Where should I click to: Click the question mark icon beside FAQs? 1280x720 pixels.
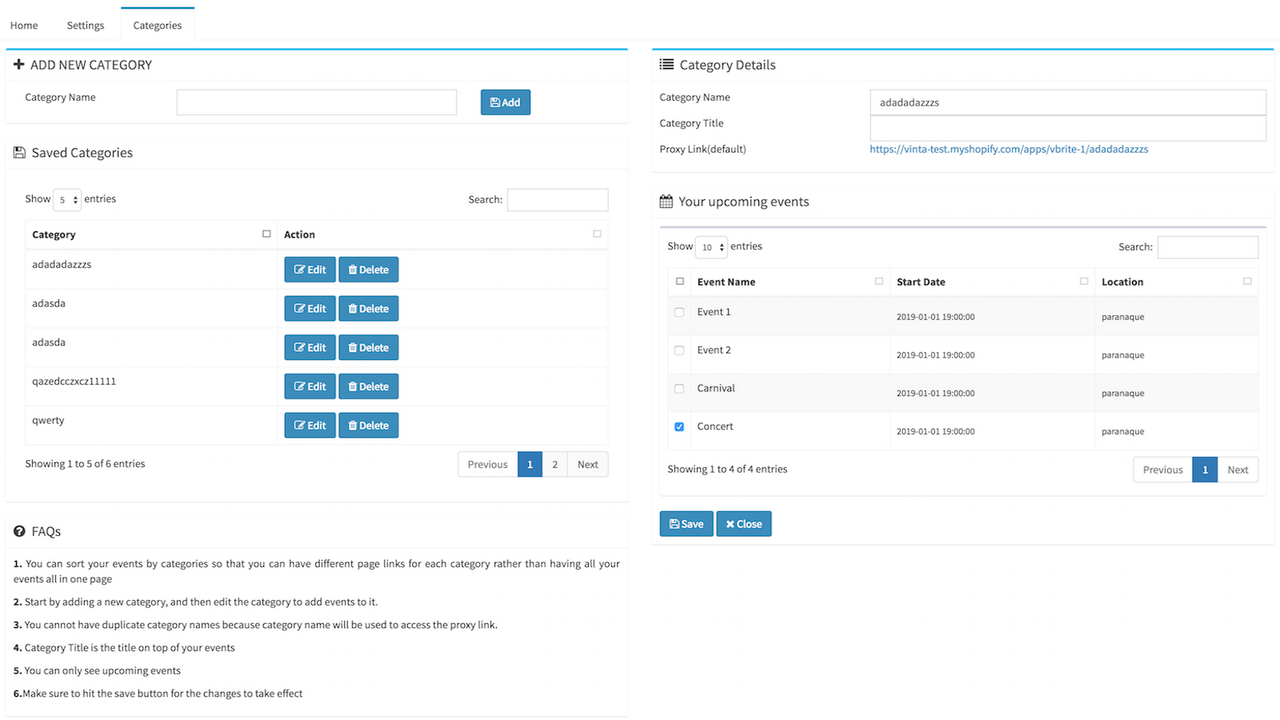pyautogui.click(x=19, y=531)
